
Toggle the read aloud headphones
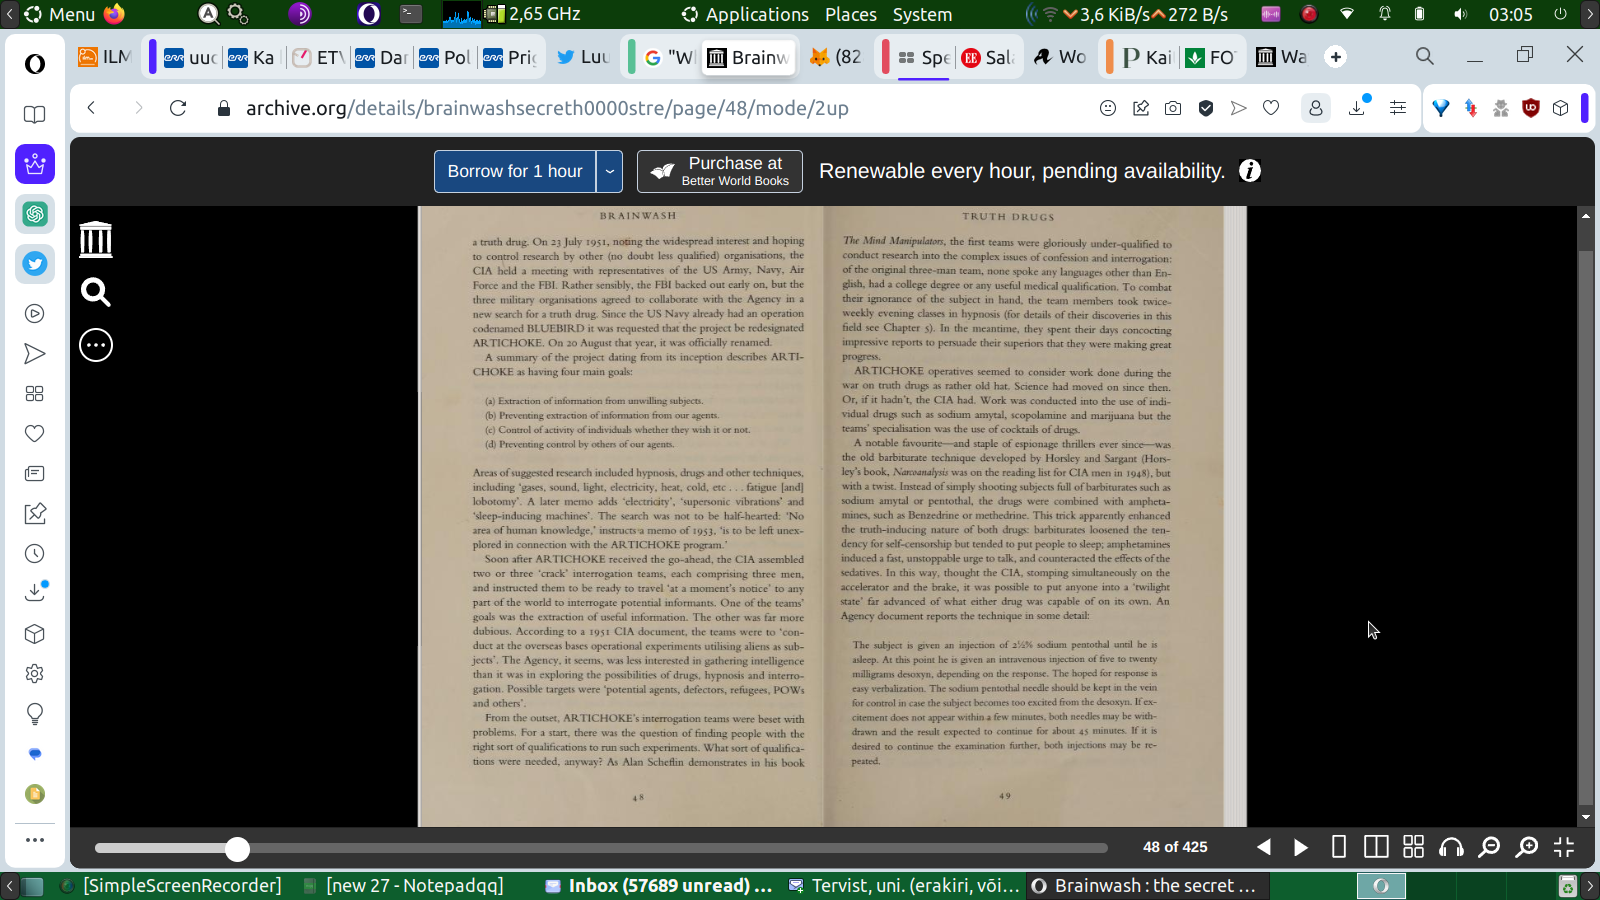(x=1451, y=848)
